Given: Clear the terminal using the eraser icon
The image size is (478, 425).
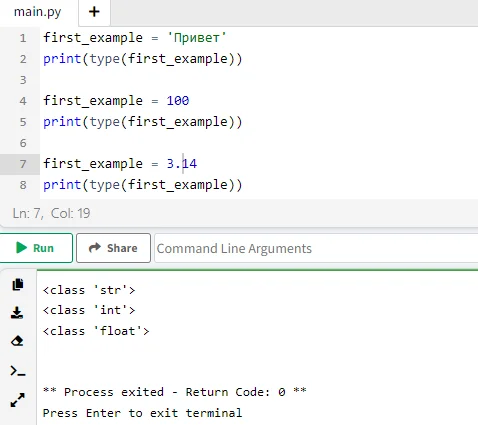Looking at the screenshot, I should click(17, 341).
